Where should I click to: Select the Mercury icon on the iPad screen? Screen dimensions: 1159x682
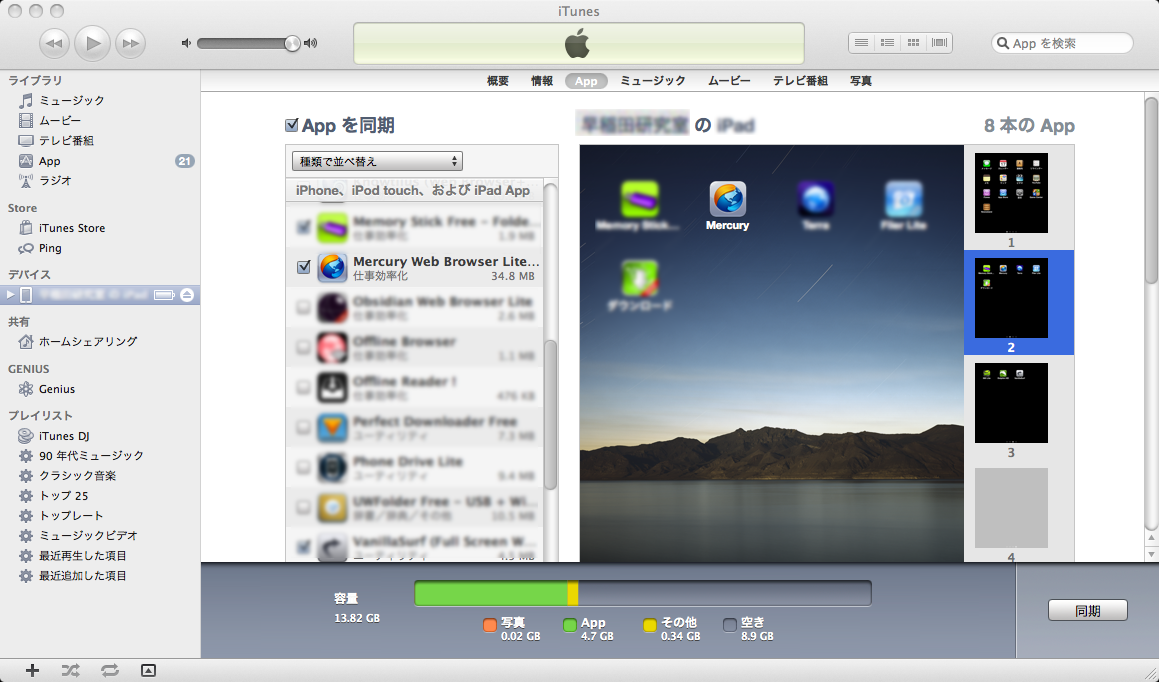[727, 199]
